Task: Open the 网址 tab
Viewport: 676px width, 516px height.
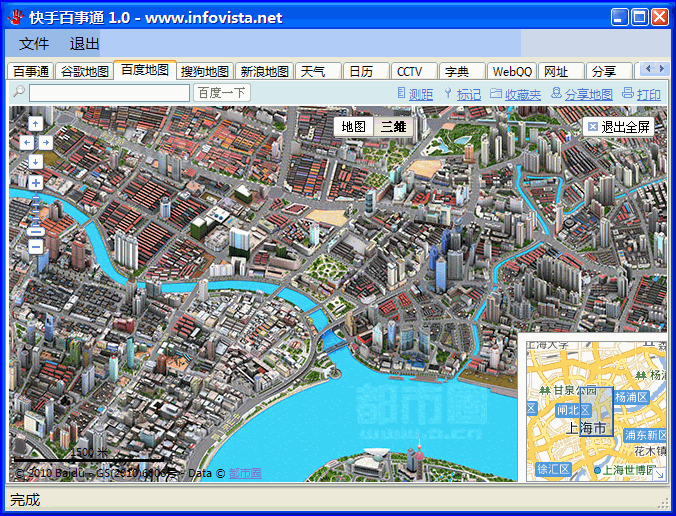Action: pyautogui.click(x=561, y=71)
